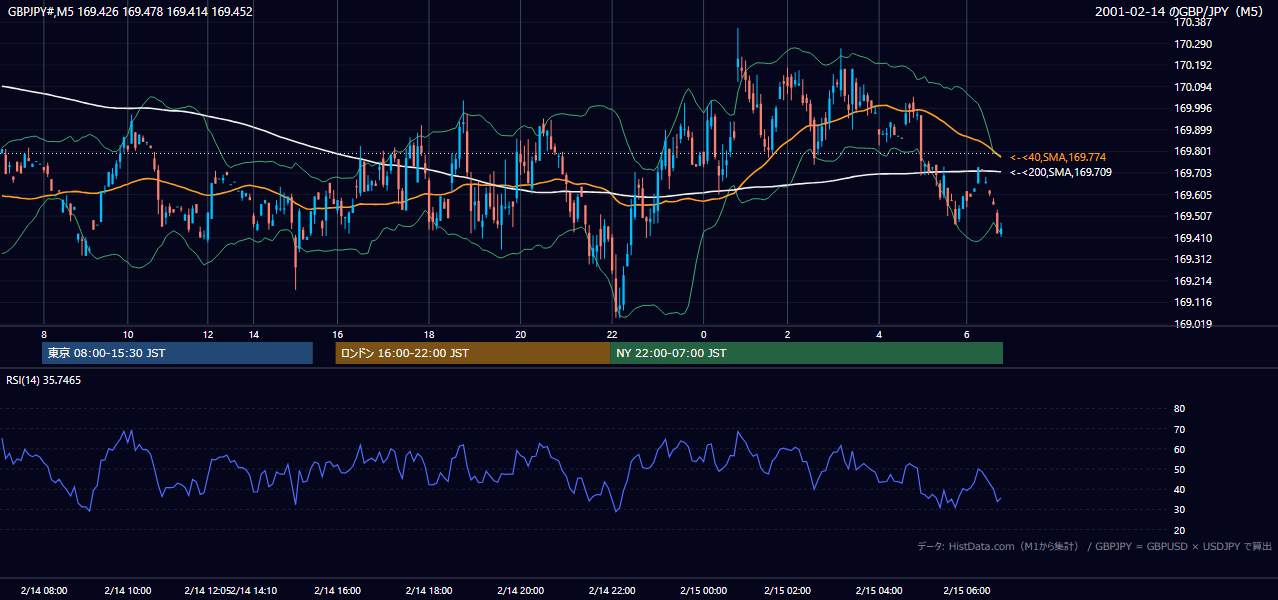The height and width of the screenshot is (600, 1278).
Task: Click price level 169.996 on axis
Action: (1193, 108)
